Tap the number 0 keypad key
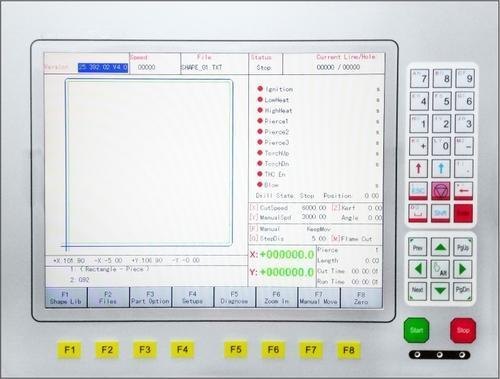This screenshot has height=379, width=500. coord(442,146)
